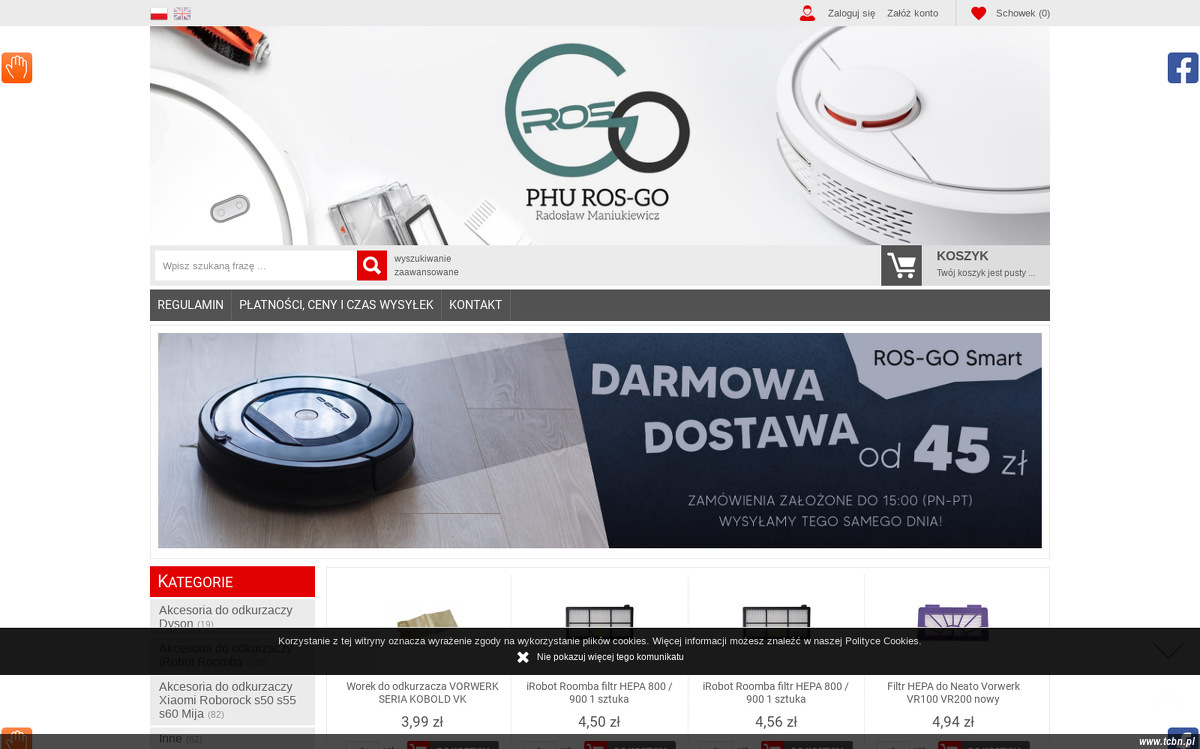Switch site language to Polish flag
The image size is (1200, 749).
[158, 13]
